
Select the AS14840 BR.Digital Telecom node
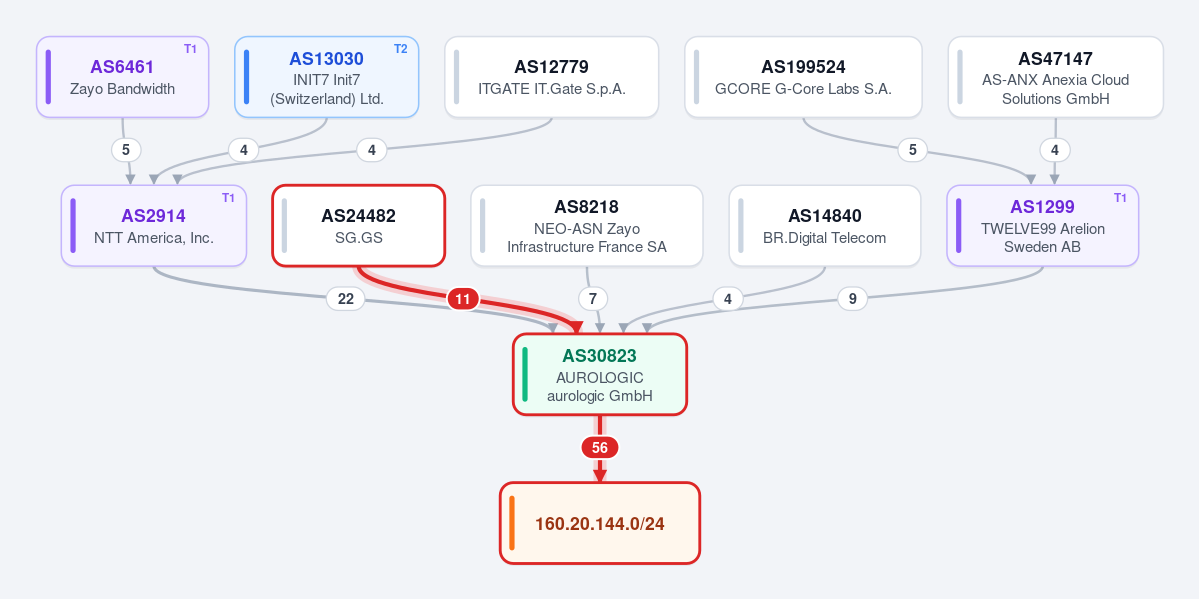tap(824, 226)
